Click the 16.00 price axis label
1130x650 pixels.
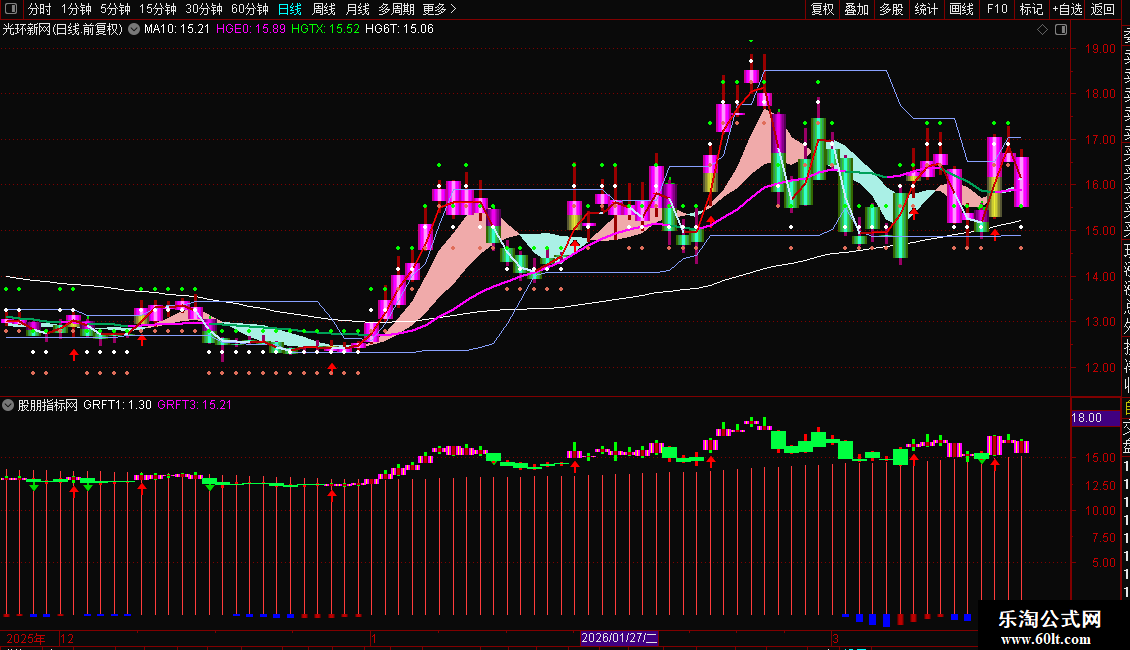click(x=1100, y=184)
